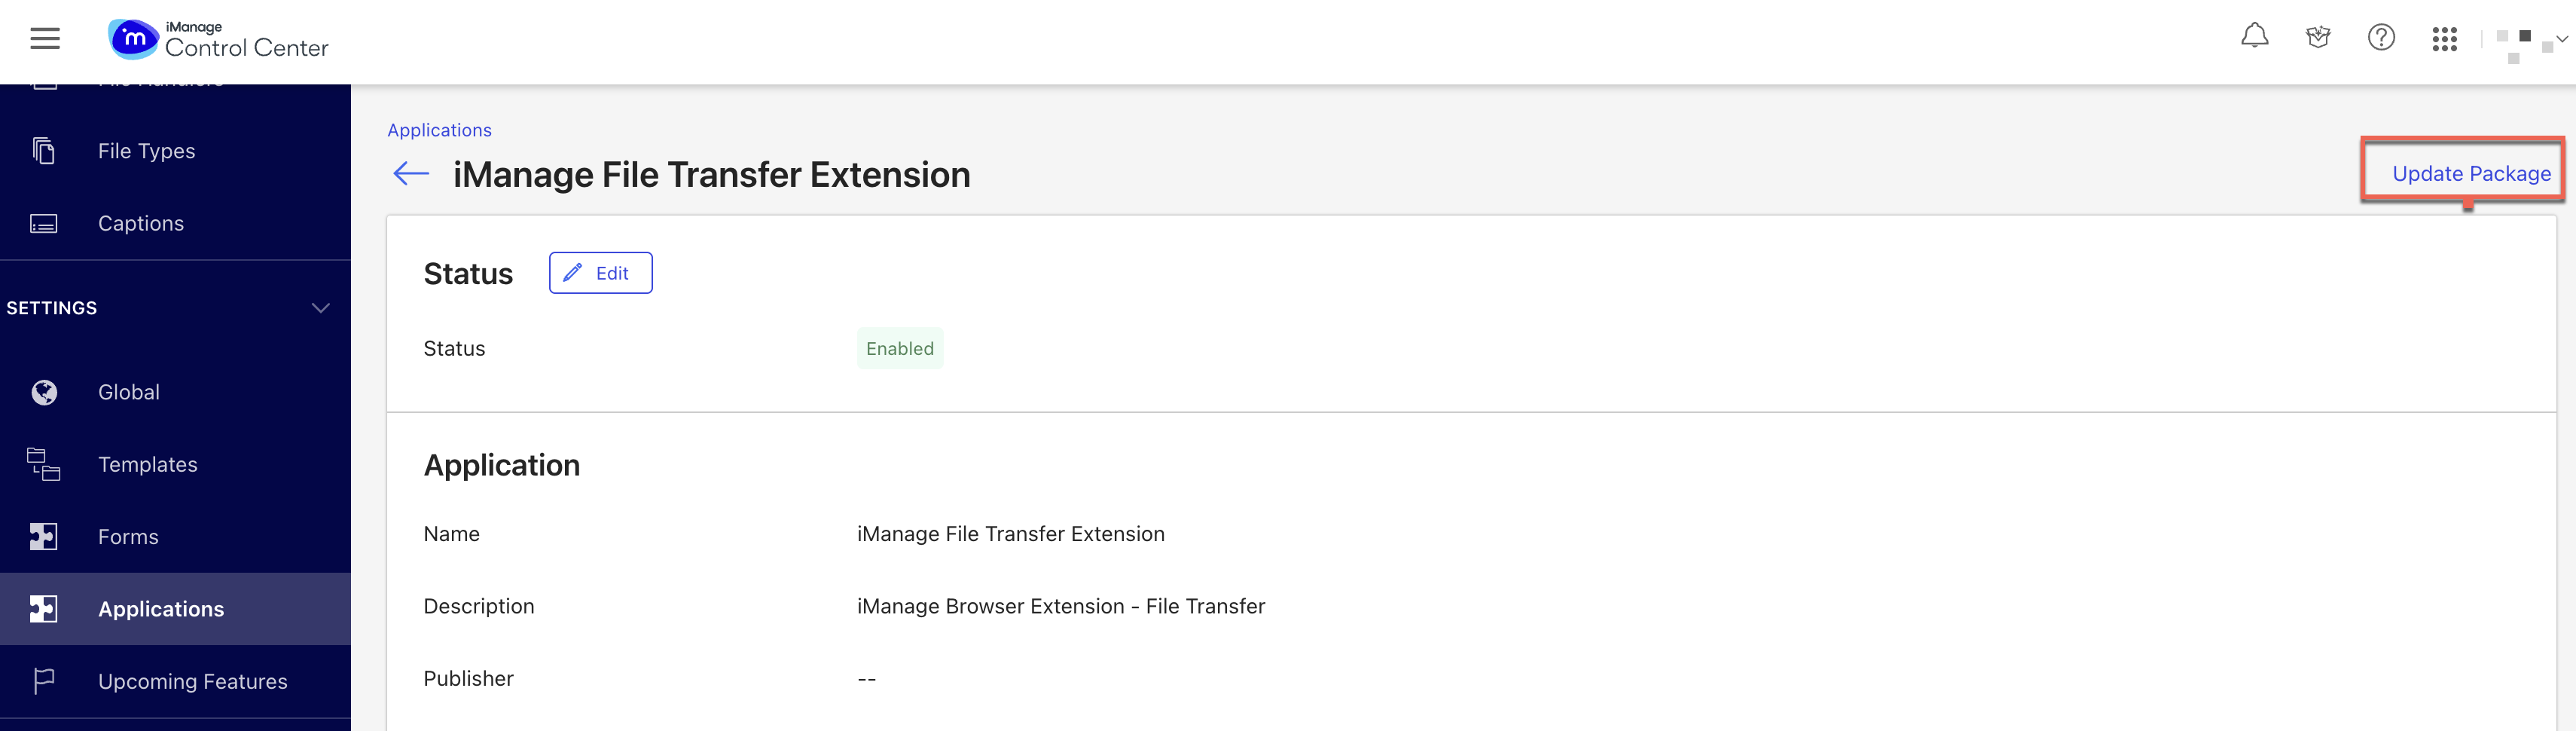The width and height of the screenshot is (2576, 731).
Task: Open Captions in the sidebar
Action: click(x=140, y=223)
